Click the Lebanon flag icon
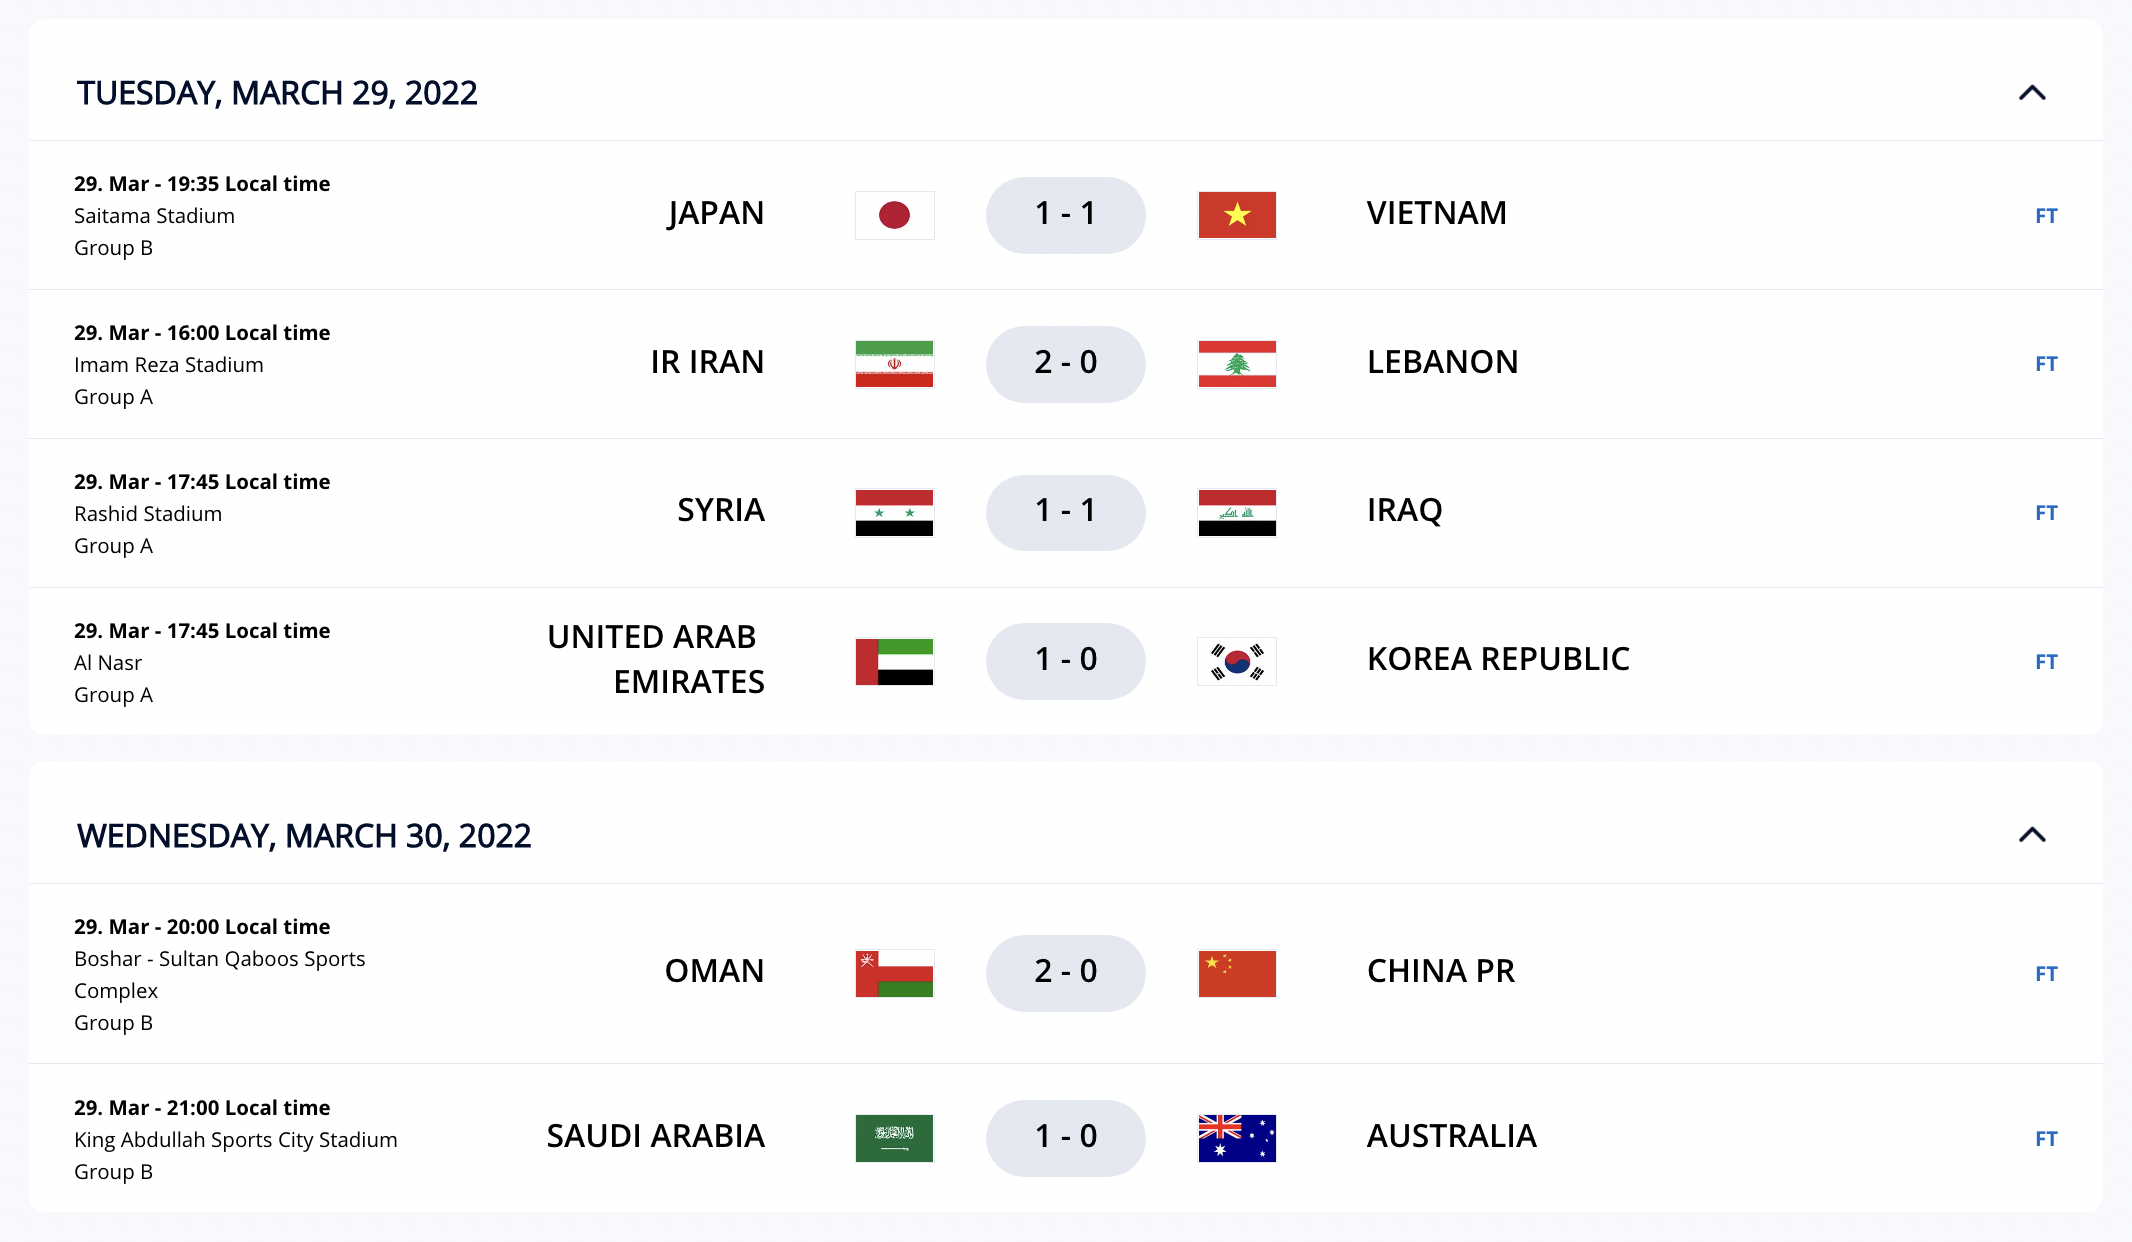 coord(1237,364)
